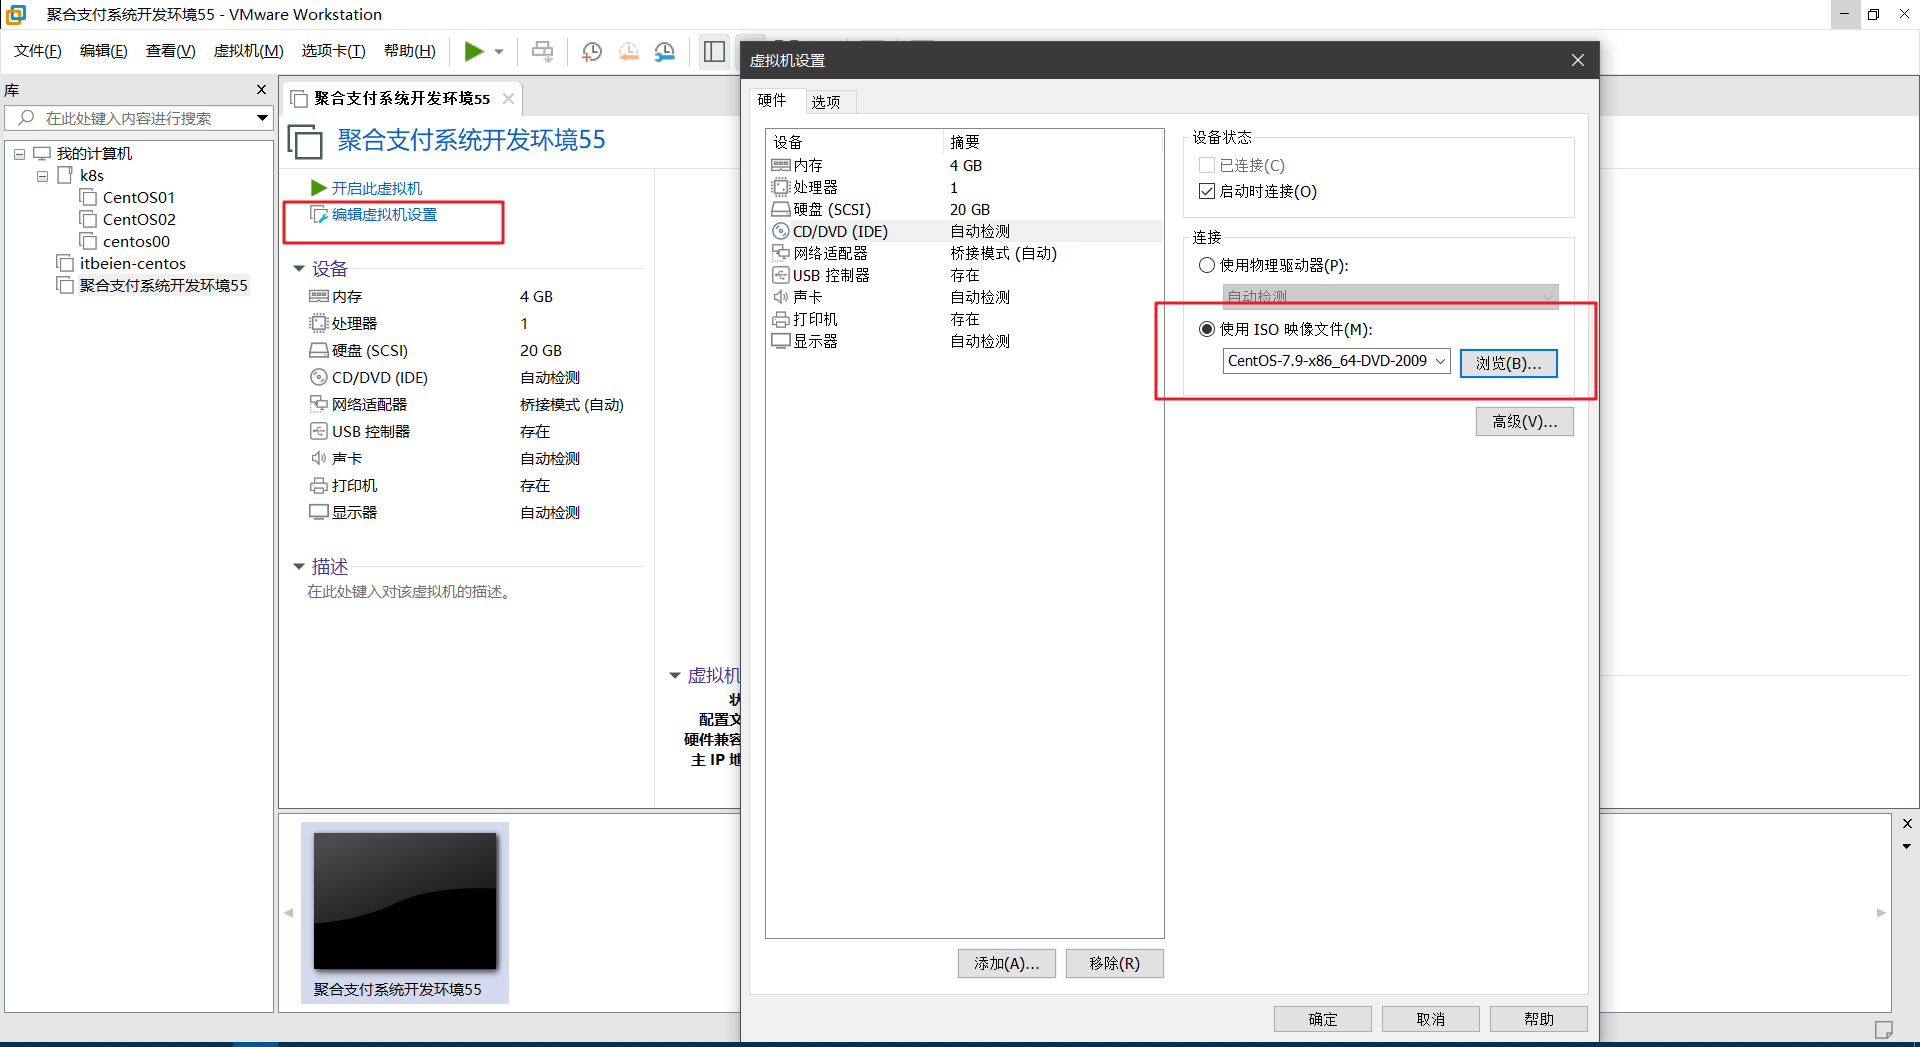This screenshot has height=1047, width=1920.
Task: Select 硬盘 (SCSI) icon in settings device list
Action: tap(781, 209)
